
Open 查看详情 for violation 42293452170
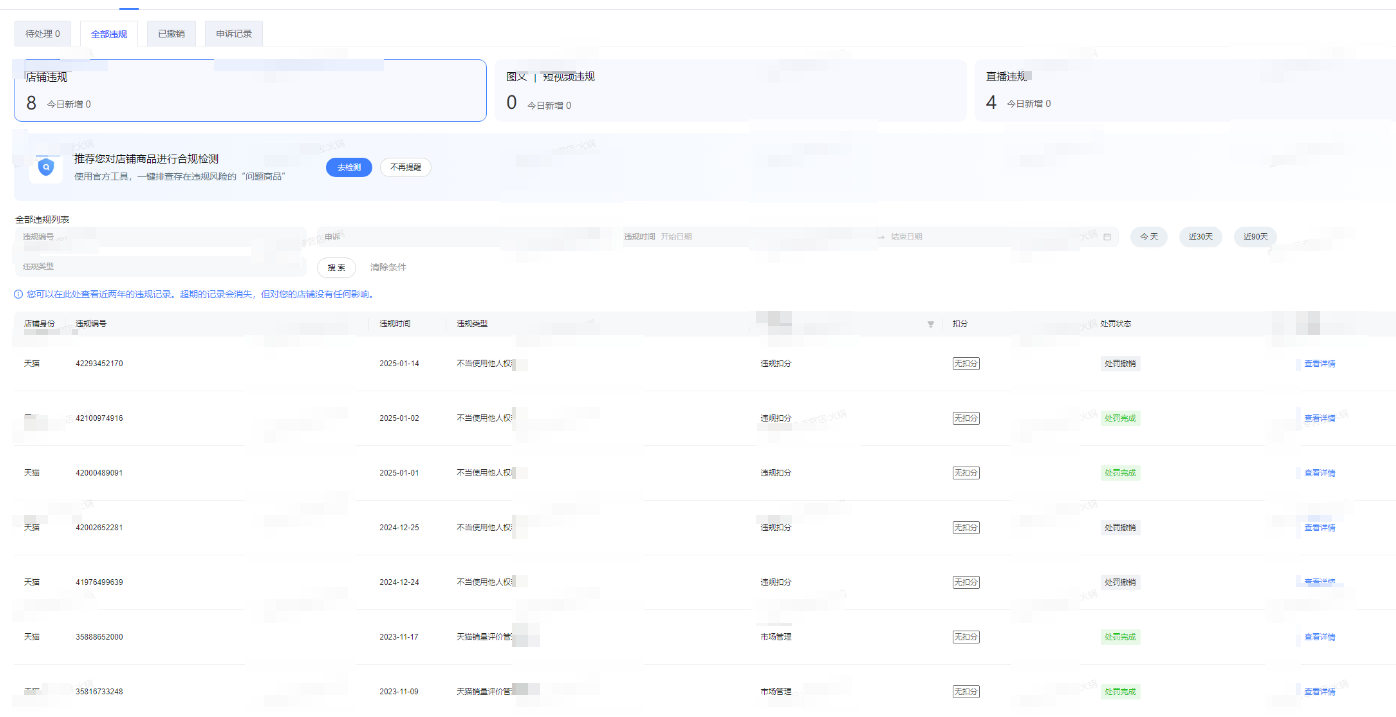1319,363
